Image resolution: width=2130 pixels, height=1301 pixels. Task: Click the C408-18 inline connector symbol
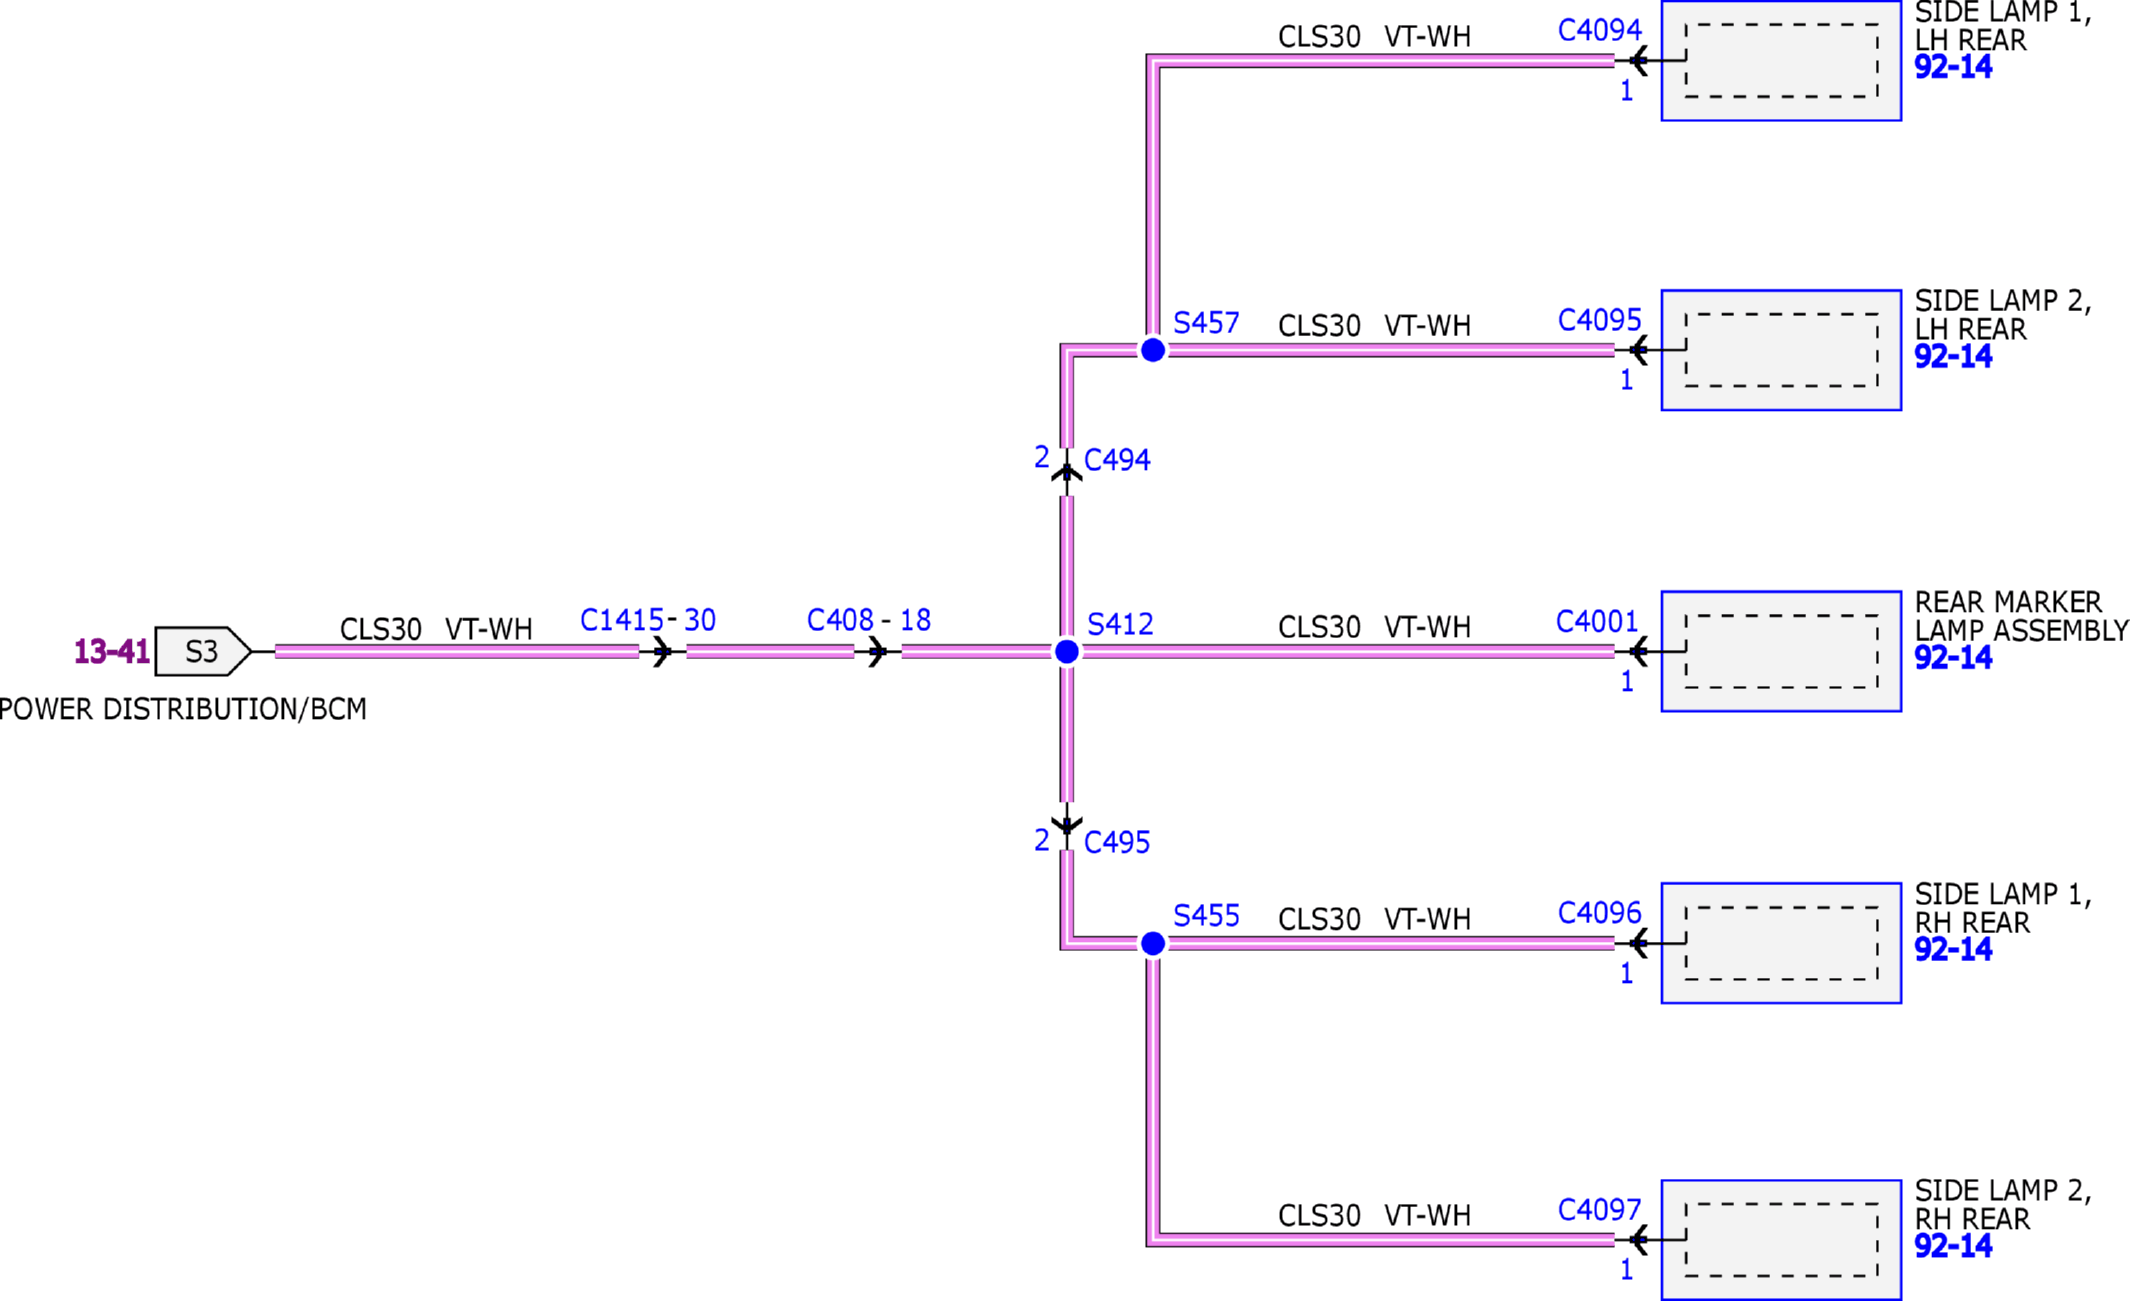pos(877,652)
